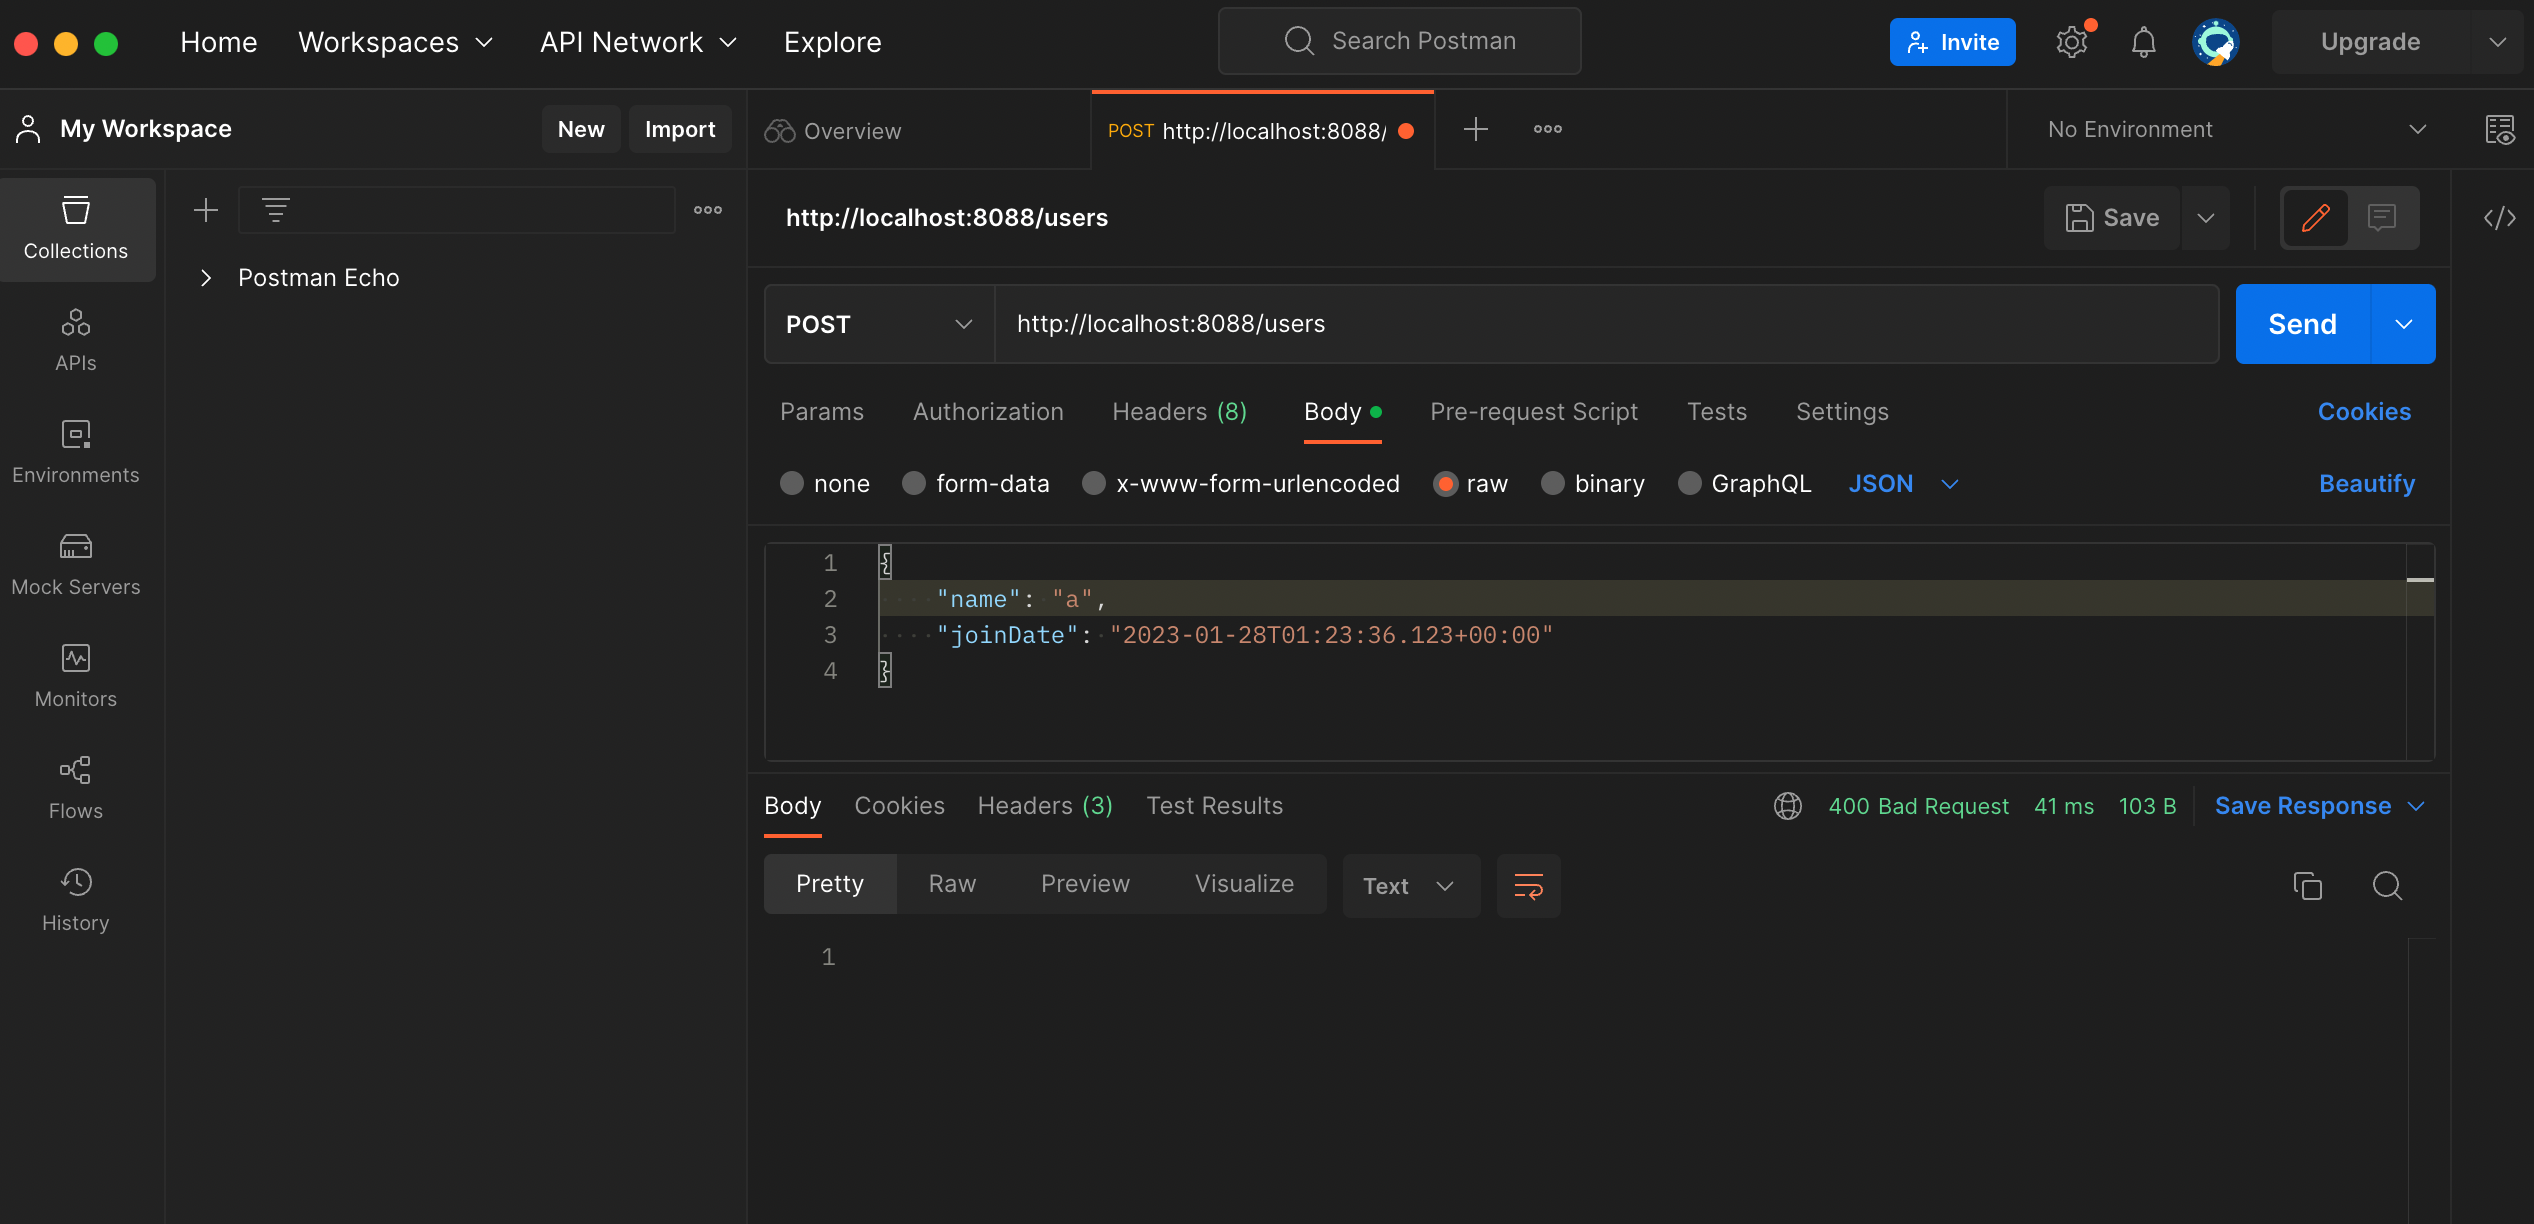Click in the request URL field
Screen dimensions: 2534x1224
tap(1606, 324)
